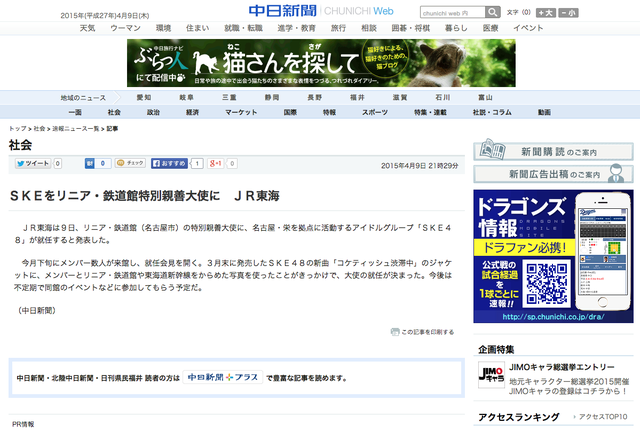
Task: Open 新聞購読のご案内 banner
Action: pyautogui.click(x=553, y=151)
